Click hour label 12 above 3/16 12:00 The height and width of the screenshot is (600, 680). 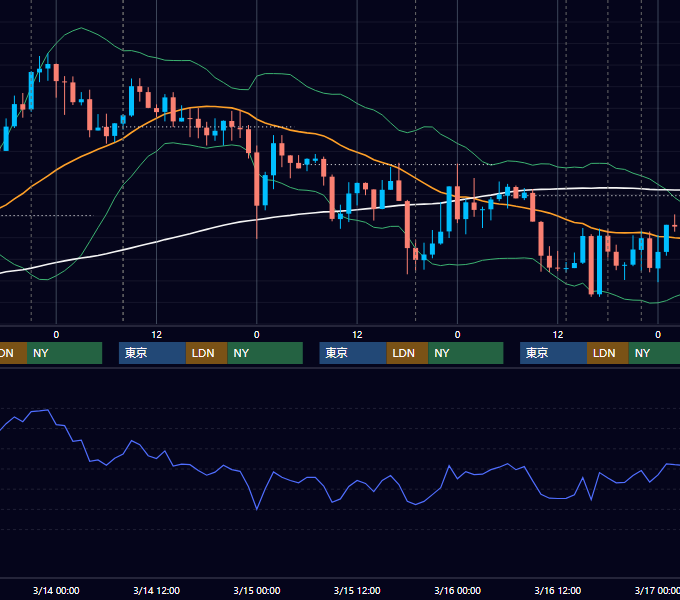(x=558, y=335)
